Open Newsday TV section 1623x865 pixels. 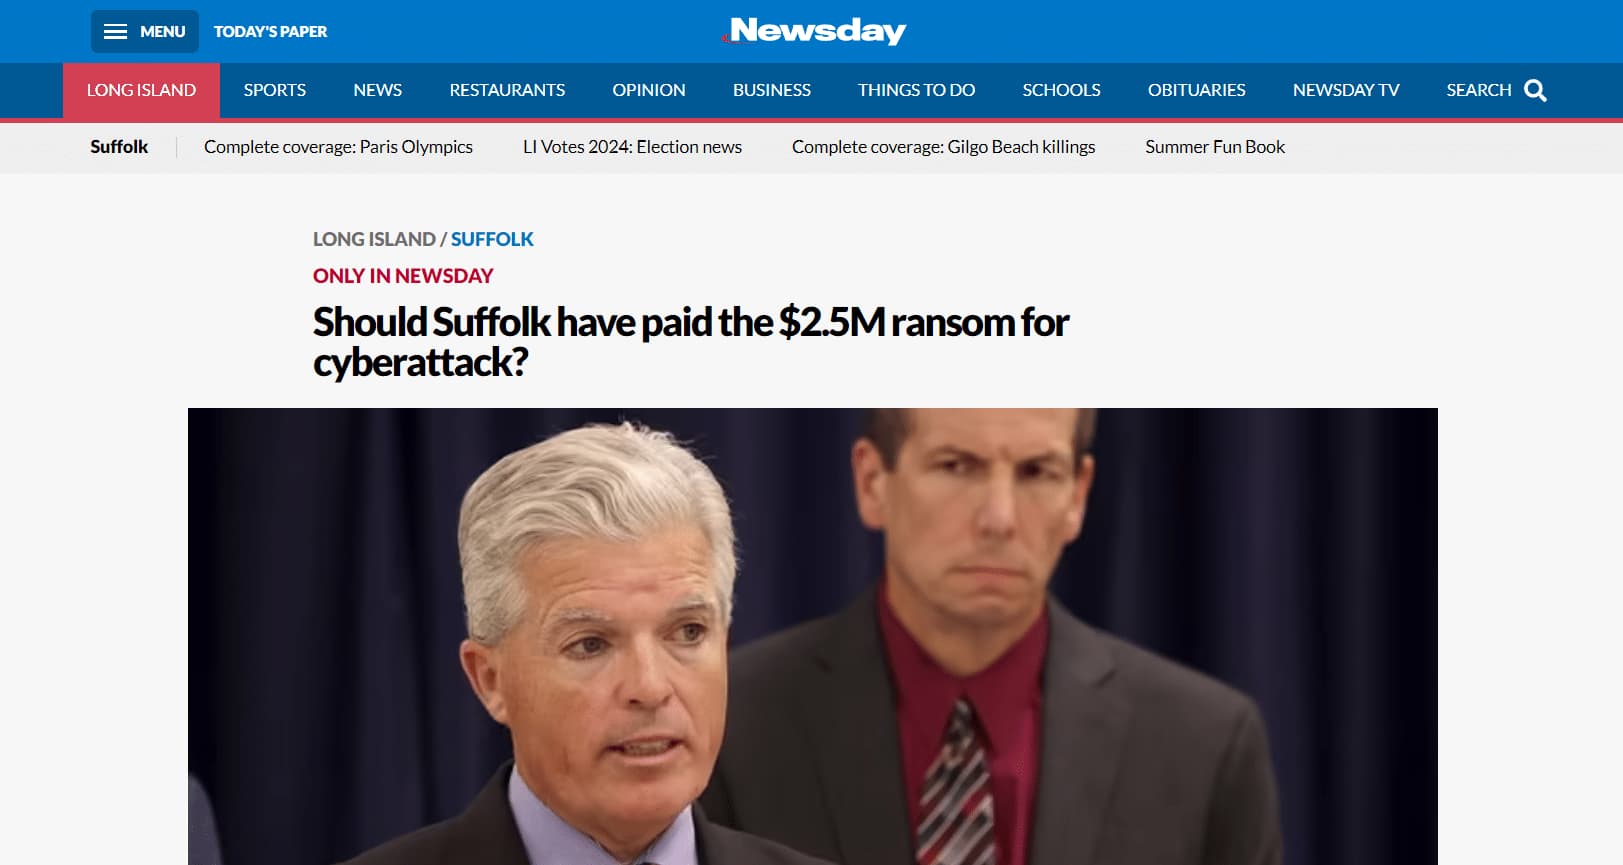coord(1346,90)
